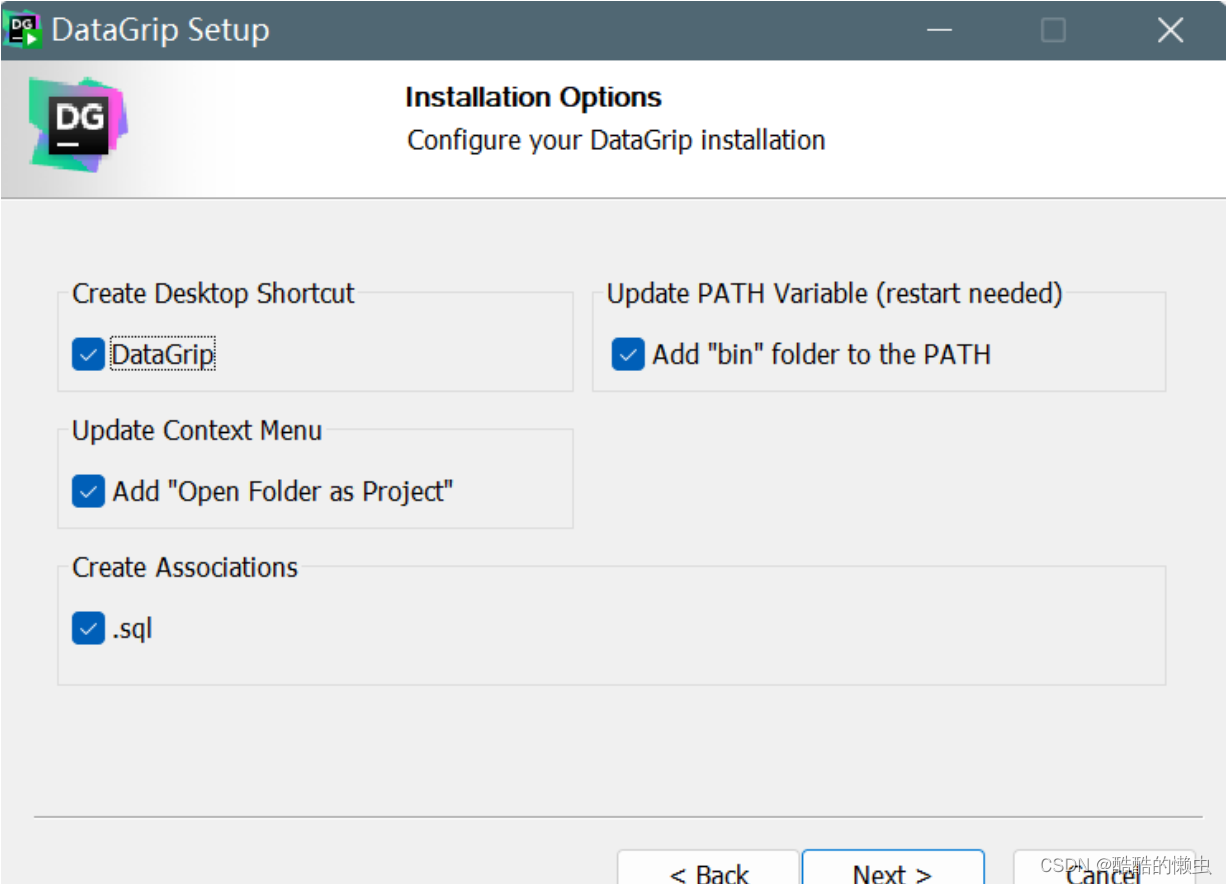This screenshot has width=1227, height=884.
Task: Click the CSDN watermark text
Action: (1125, 865)
